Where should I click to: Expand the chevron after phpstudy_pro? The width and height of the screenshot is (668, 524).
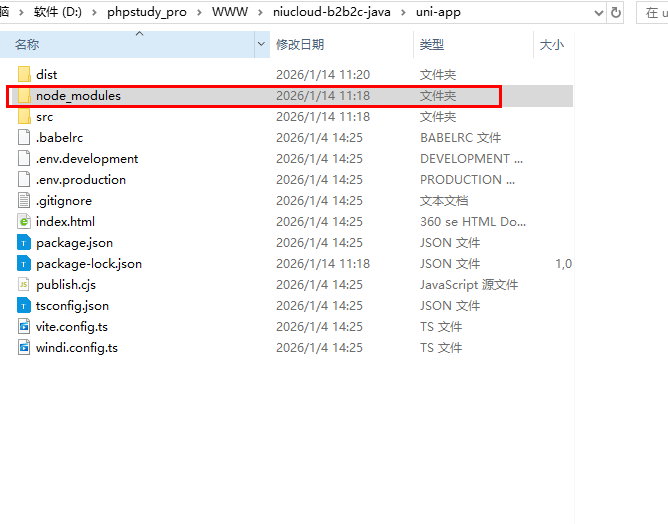199,12
